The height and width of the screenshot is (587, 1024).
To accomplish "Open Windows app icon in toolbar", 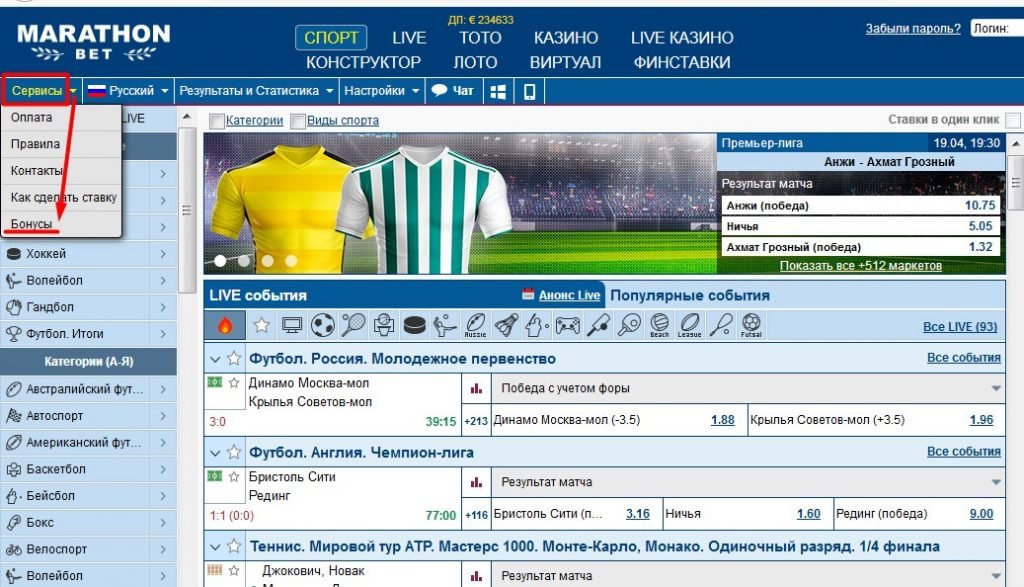I will point(498,91).
